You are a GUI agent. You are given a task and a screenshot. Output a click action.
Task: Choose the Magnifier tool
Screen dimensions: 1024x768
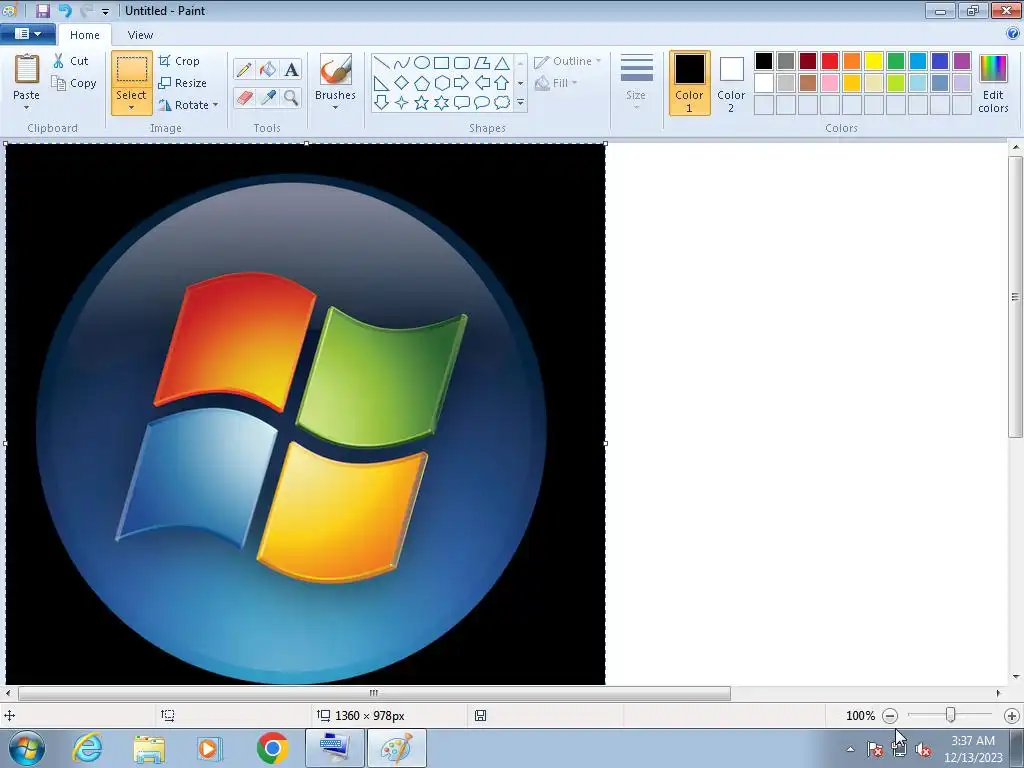[291, 97]
